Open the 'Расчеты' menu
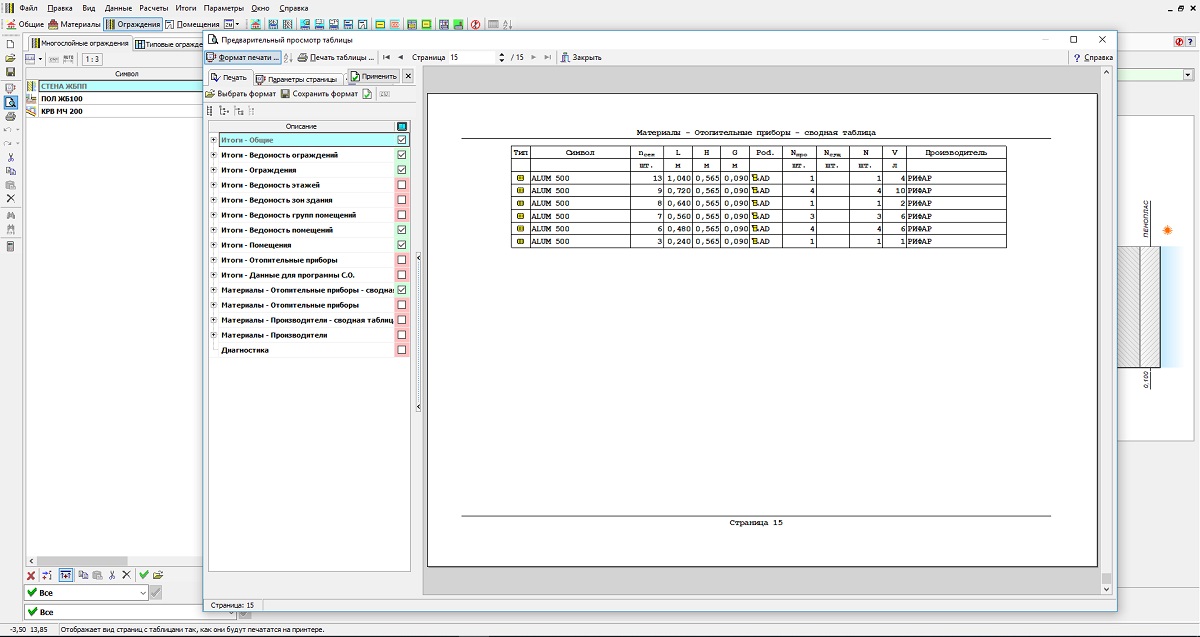1200x637 pixels. point(154,8)
